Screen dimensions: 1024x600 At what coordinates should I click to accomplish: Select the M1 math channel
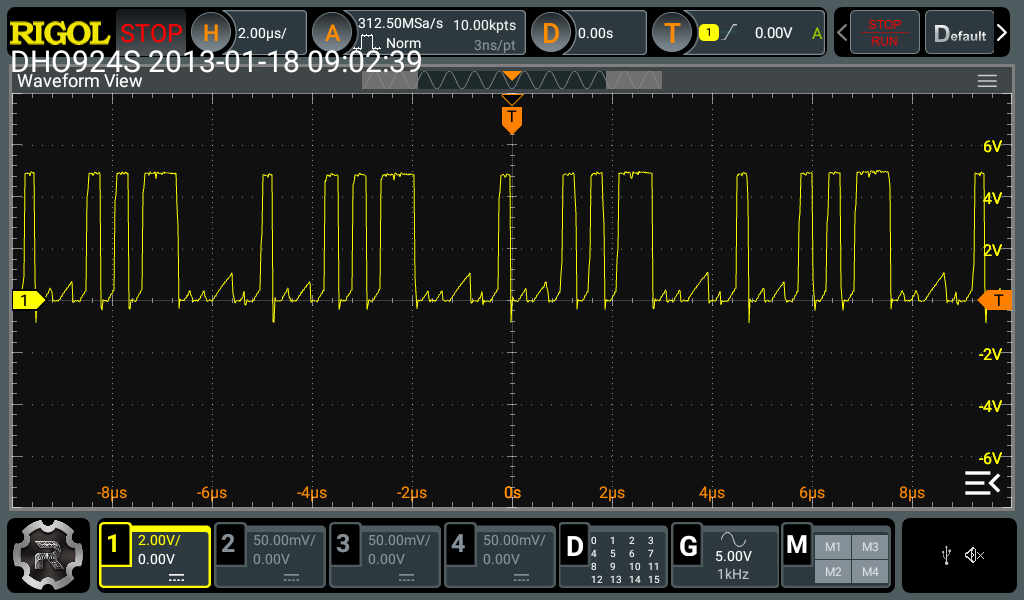833,547
